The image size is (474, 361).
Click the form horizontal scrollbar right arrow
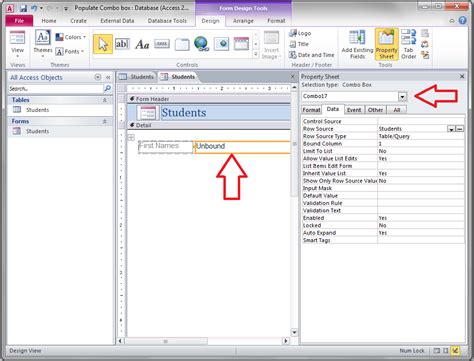286,341
